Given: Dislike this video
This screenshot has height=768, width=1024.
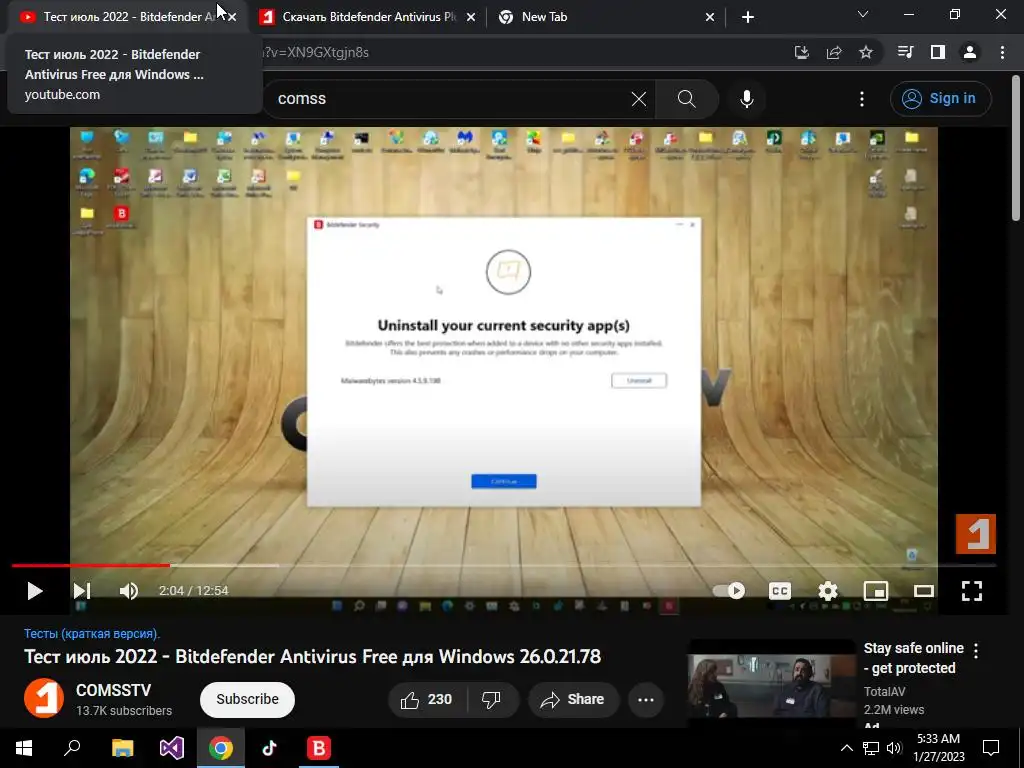Looking at the screenshot, I should [491, 699].
